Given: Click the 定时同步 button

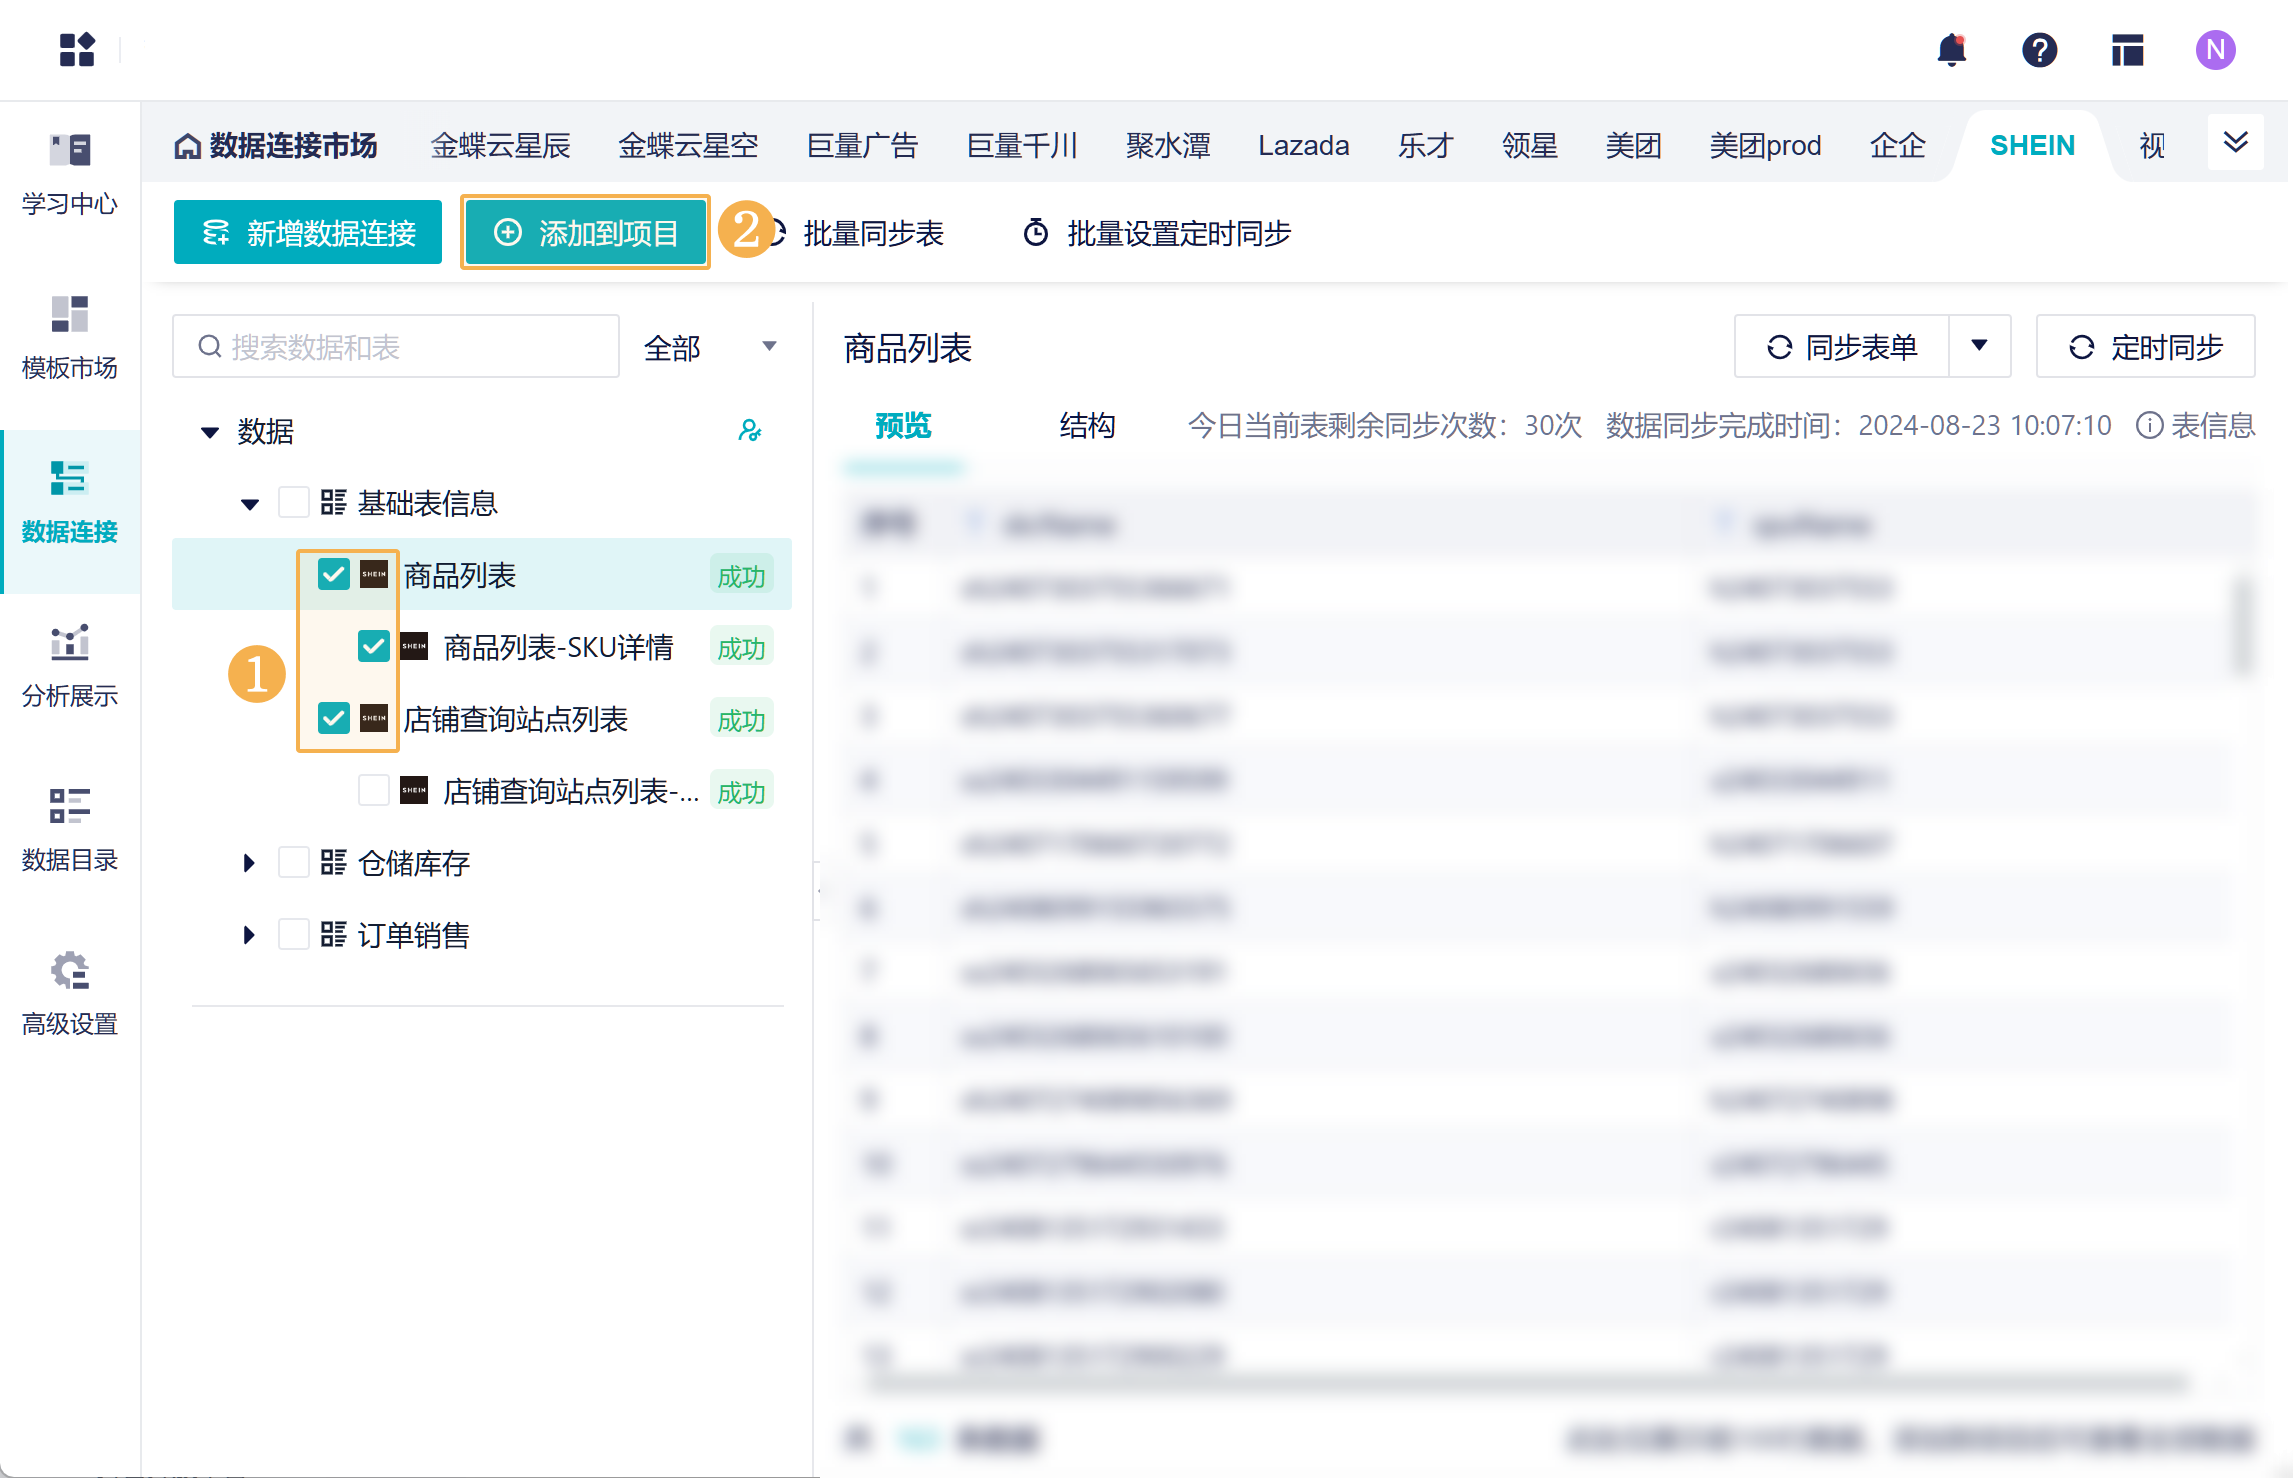Looking at the screenshot, I should pyautogui.click(x=2145, y=346).
